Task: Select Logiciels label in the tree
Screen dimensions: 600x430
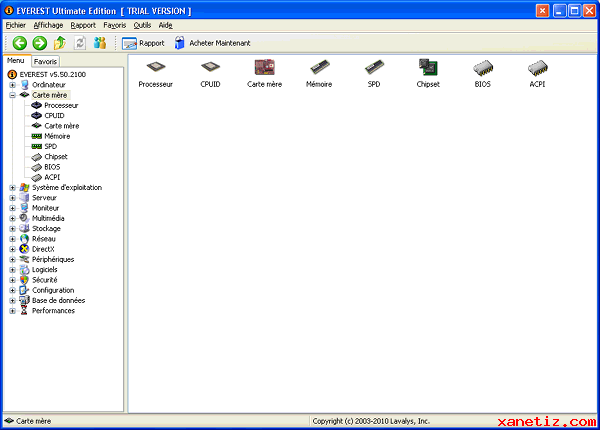Action: coord(45,270)
